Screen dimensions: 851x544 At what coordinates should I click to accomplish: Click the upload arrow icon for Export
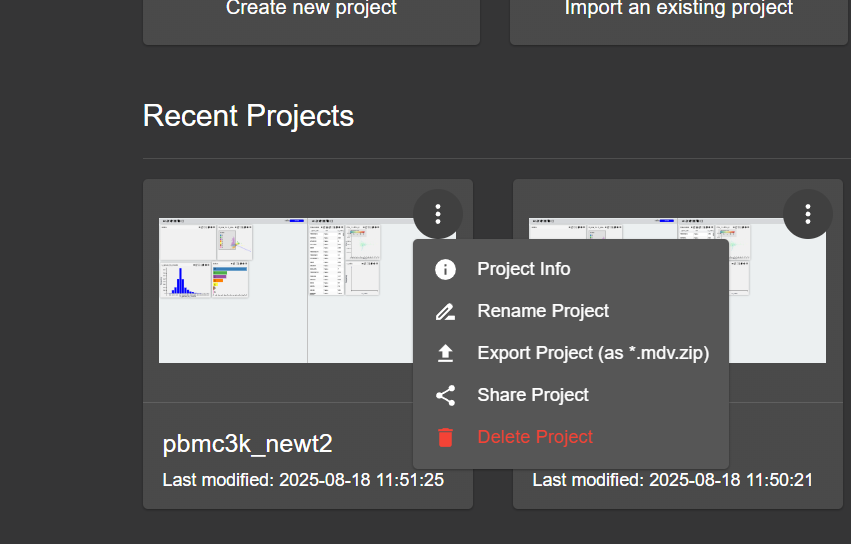[x=446, y=353]
